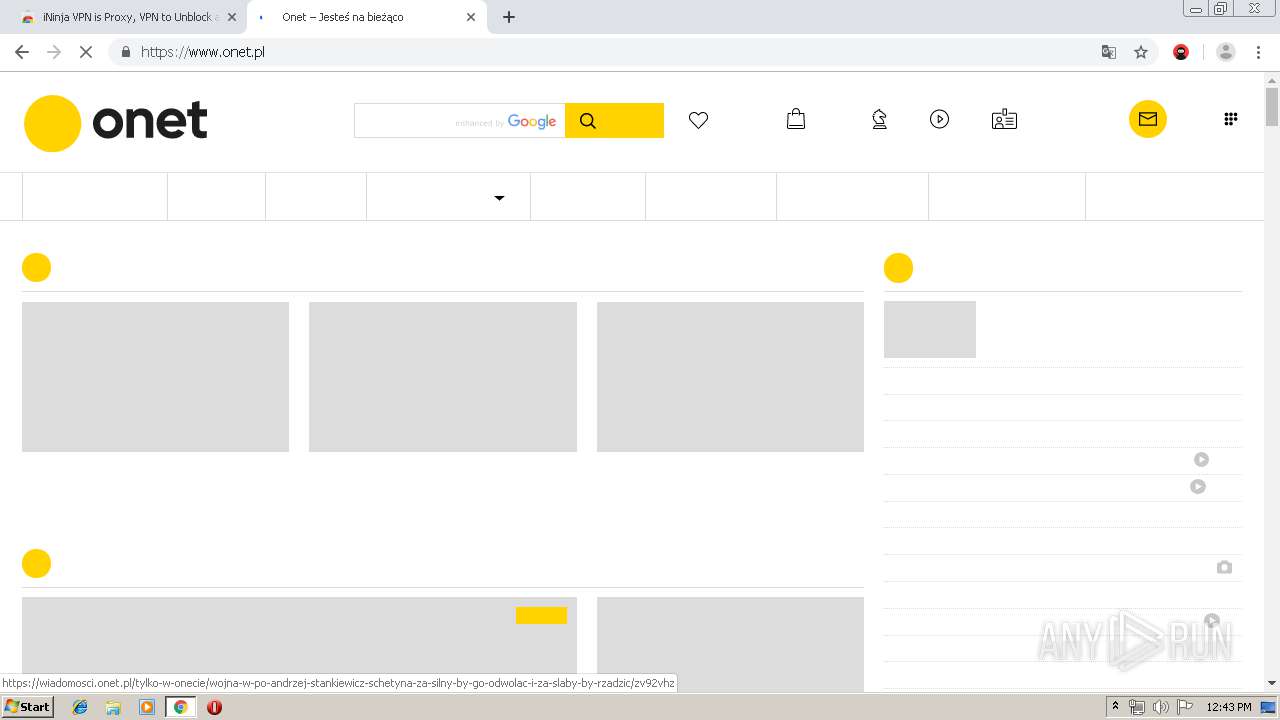Open Onet mail via yellow envelope icon
This screenshot has height=720, width=1280.
tap(1148, 119)
